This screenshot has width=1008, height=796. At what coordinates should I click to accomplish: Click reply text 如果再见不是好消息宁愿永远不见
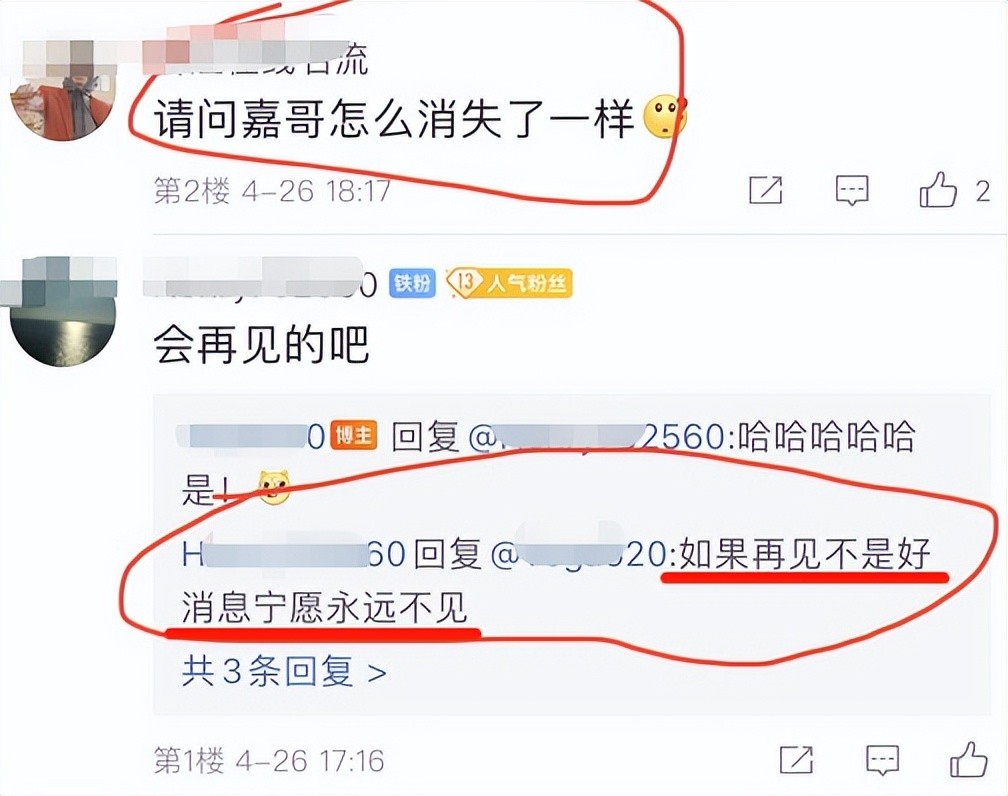(x=556, y=581)
